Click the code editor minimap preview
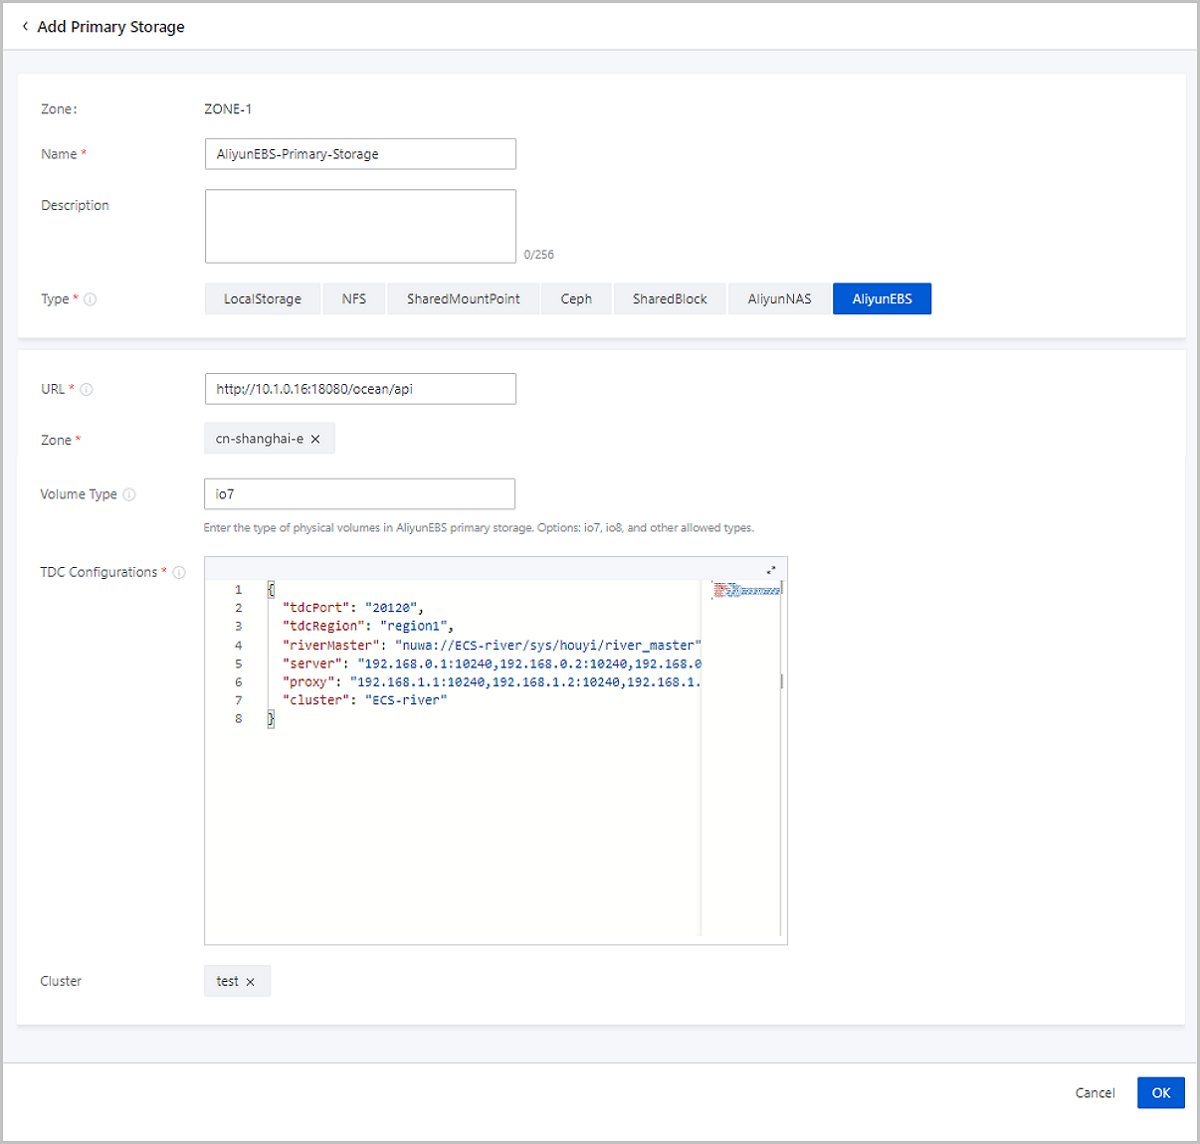 pyautogui.click(x=746, y=591)
